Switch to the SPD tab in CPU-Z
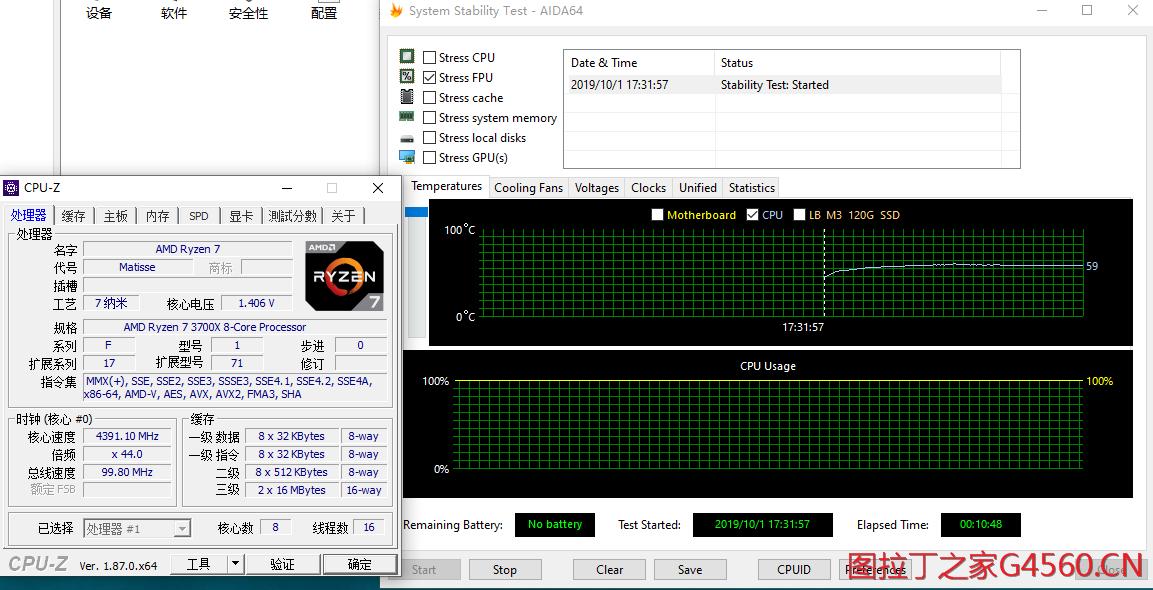 coord(198,214)
